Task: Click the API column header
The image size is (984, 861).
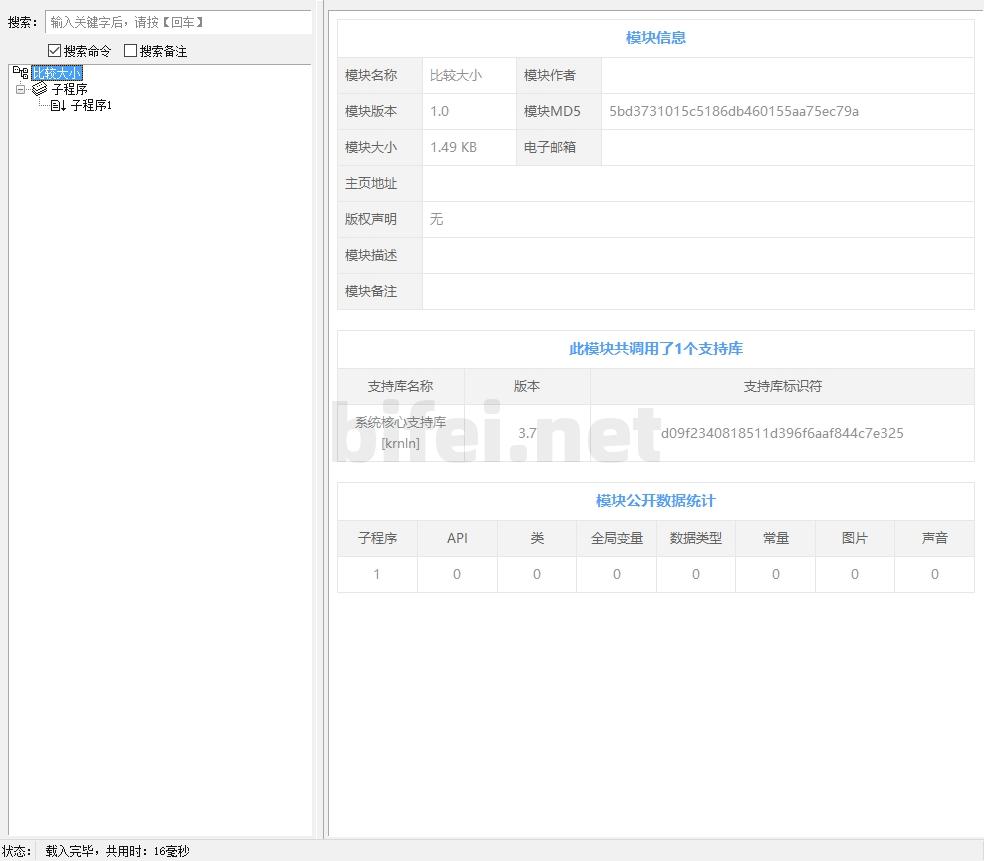Action: tap(457, 538)
